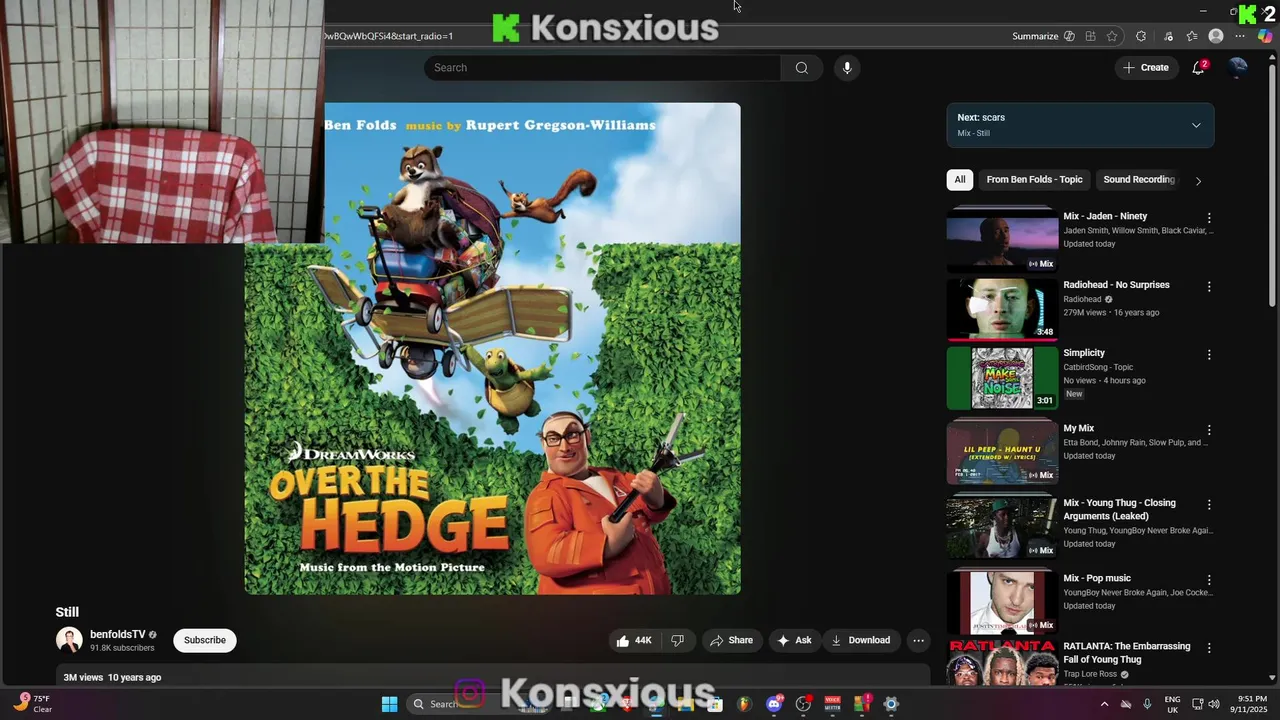
Task: Open My Mix thumbnail
Action: 1002,453
